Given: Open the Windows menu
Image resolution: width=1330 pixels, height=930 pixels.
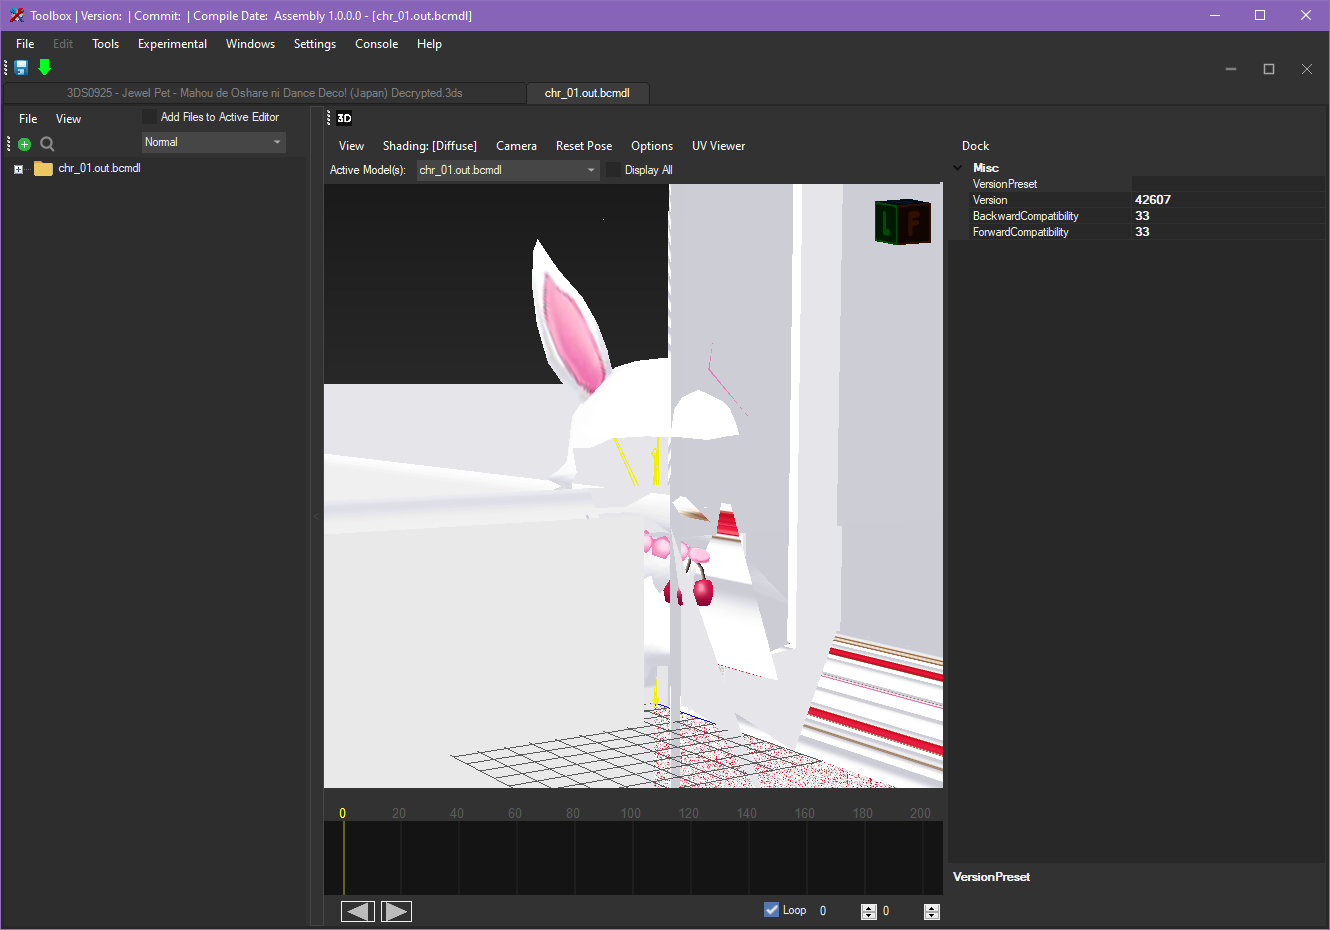Looking at the screenshot, I should click(x=250, y=44).
